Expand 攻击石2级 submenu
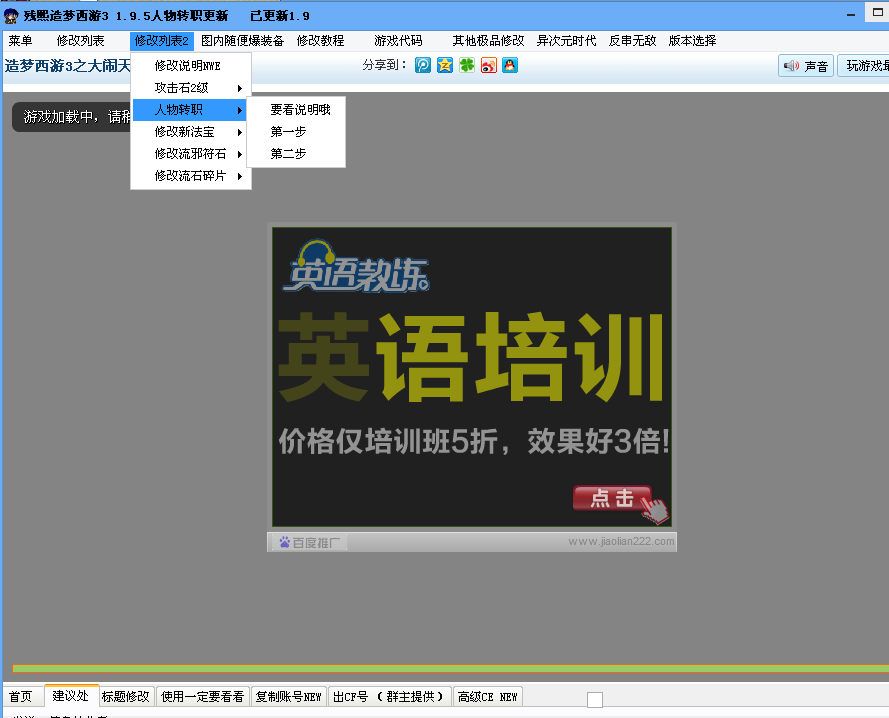The width and height of the screenshot is (889, 718). tap(191, 88)
